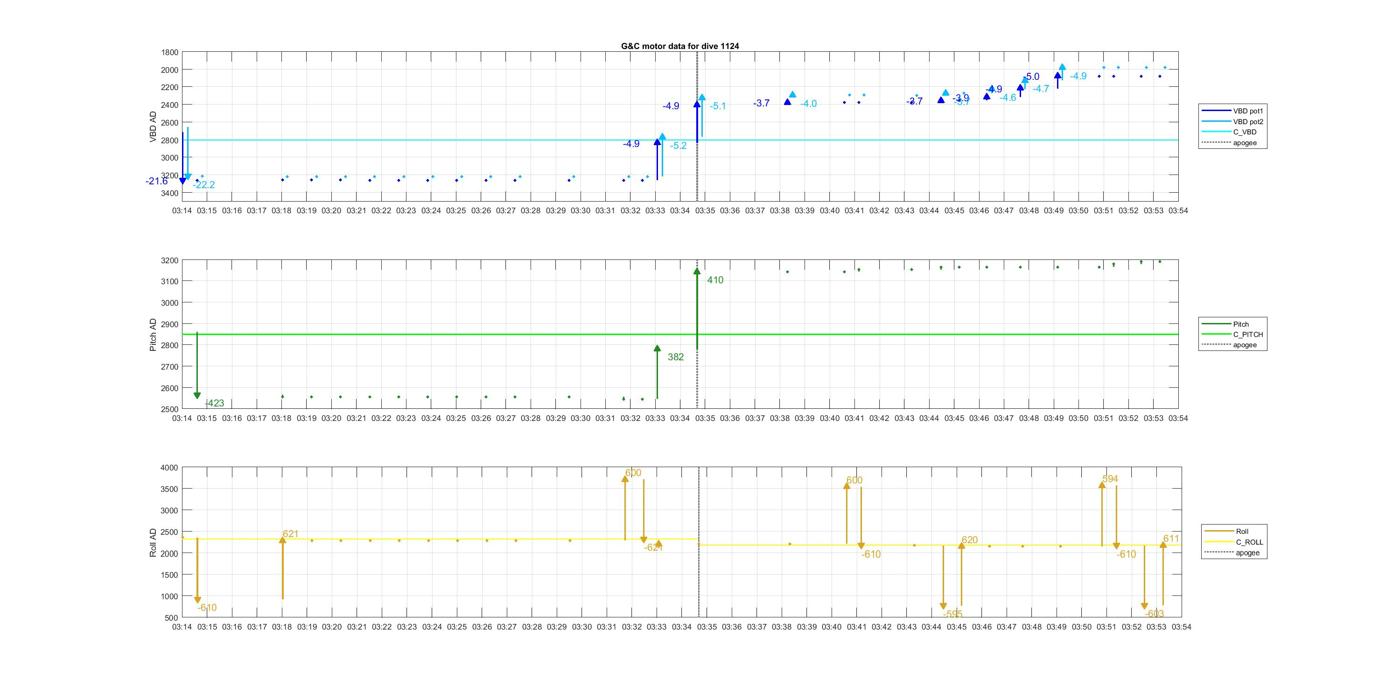Click the dark-blue arrowhead next to '-21.6'
Viewport: 1400px width, 693px height.
(x=182, y=180)
